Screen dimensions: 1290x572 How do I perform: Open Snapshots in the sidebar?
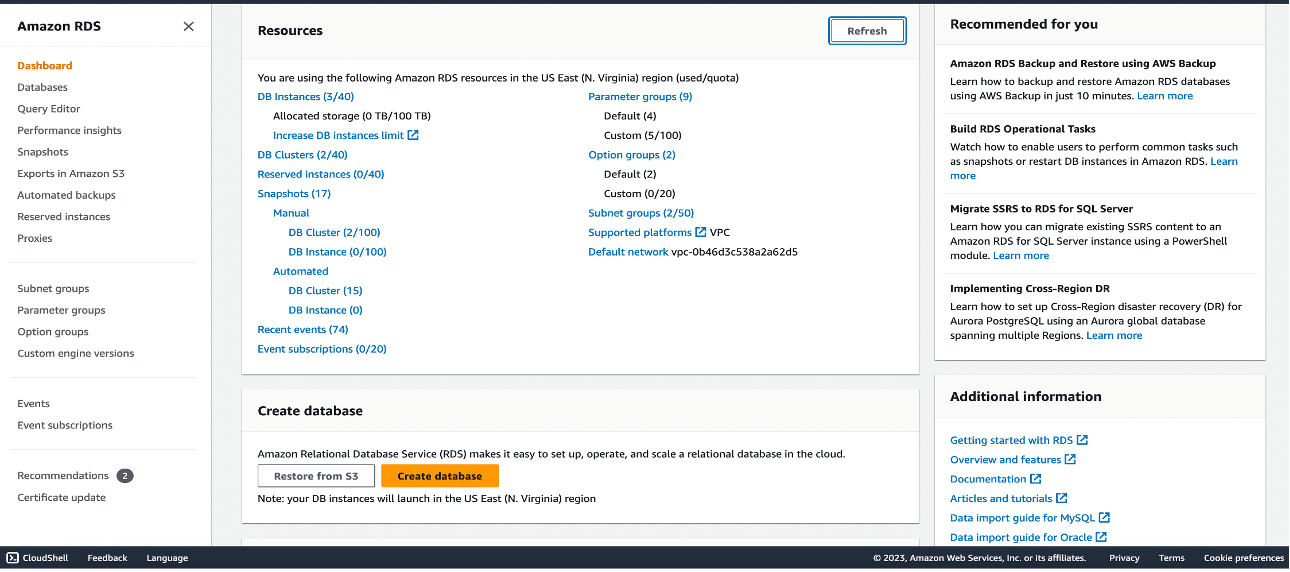(43, 152)
